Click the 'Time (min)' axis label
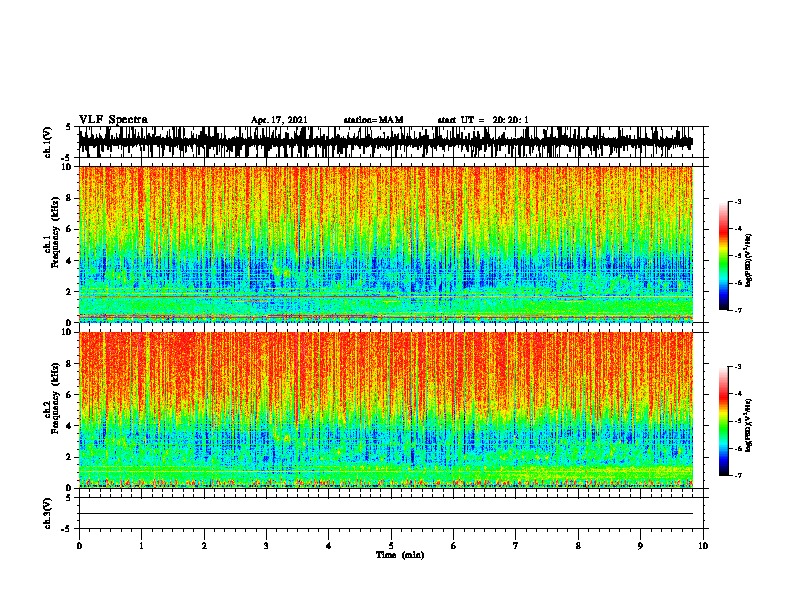 click(x=400, y=555)
